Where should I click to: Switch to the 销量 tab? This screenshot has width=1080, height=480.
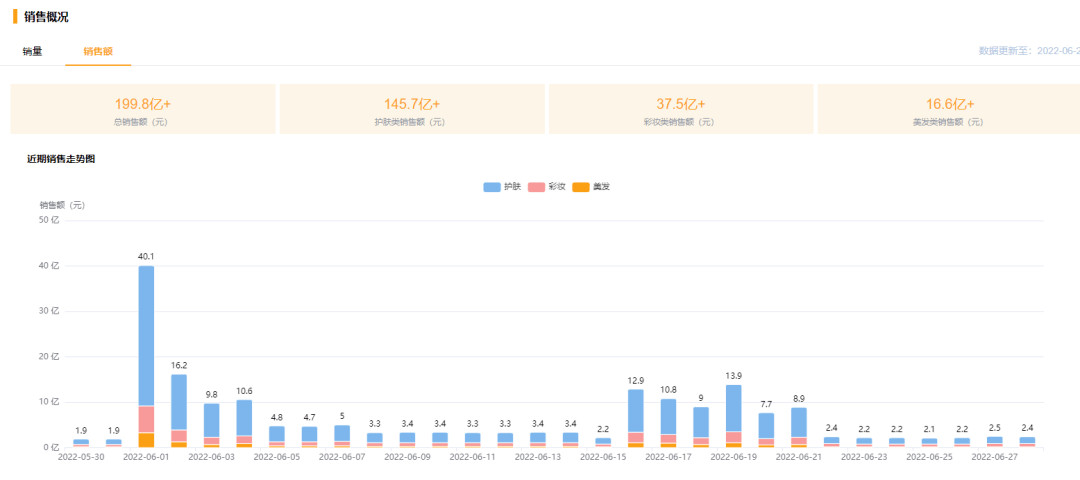coord(32,52)
